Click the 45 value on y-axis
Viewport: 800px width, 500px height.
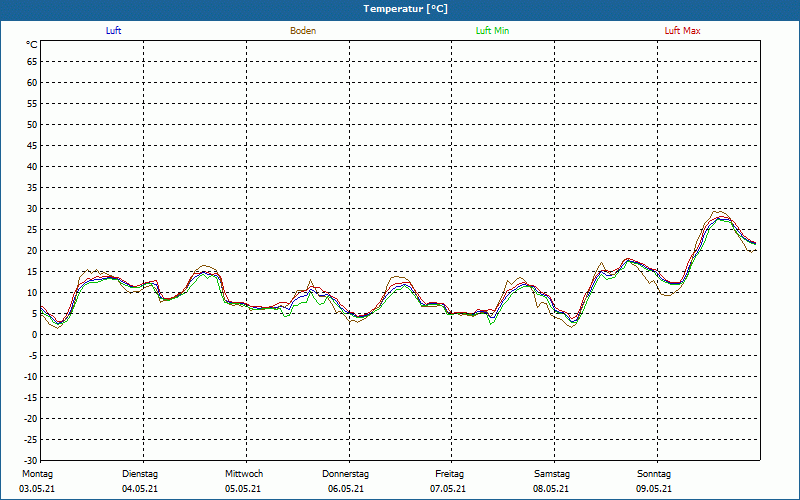click(32, 146)
